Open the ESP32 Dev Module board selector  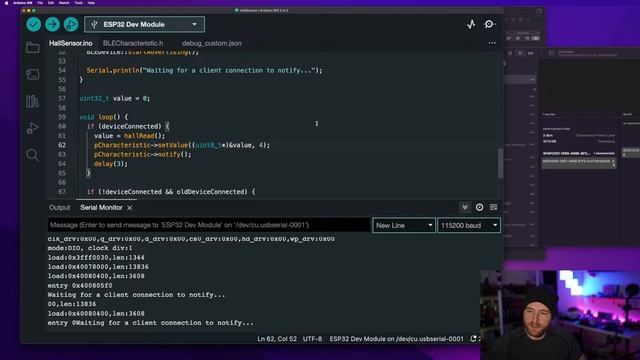(144, 24)
